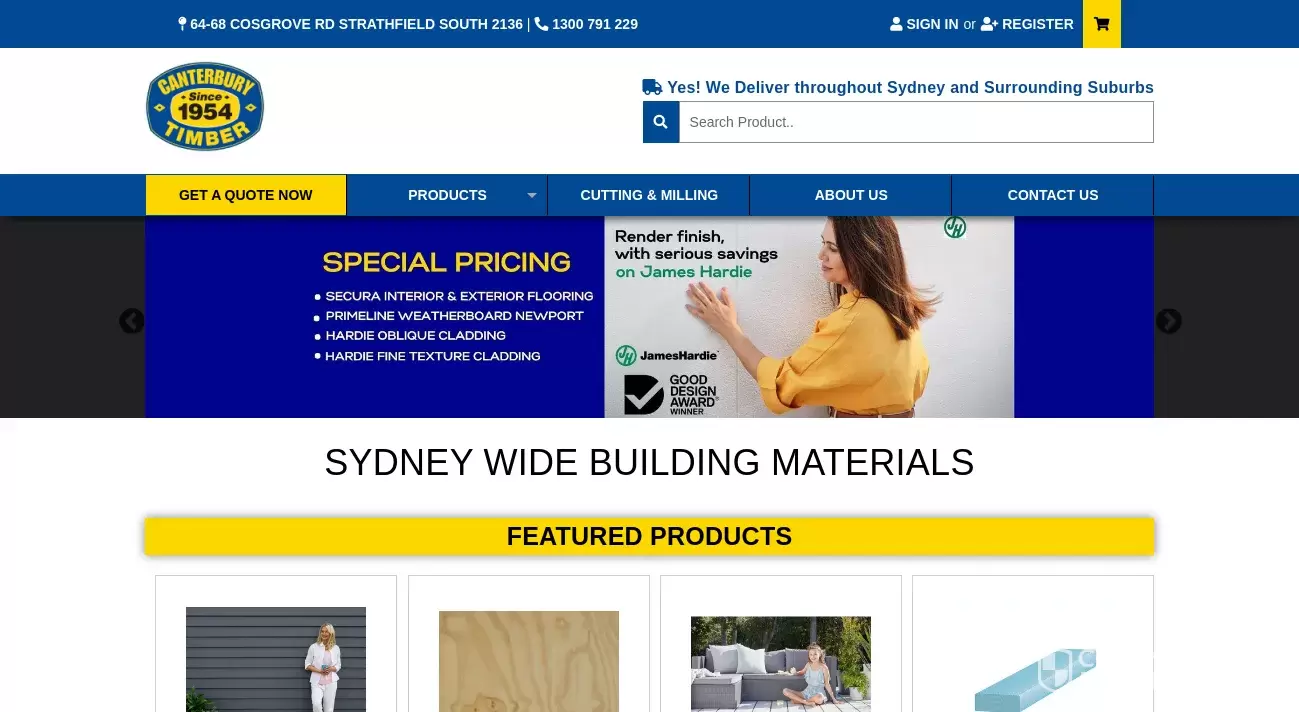Focus the Search Product field

[x=916, y=122]
